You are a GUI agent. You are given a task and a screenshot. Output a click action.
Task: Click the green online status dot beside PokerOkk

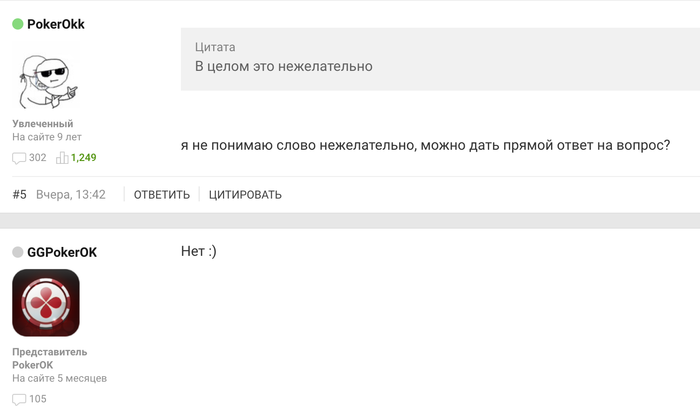17,25
